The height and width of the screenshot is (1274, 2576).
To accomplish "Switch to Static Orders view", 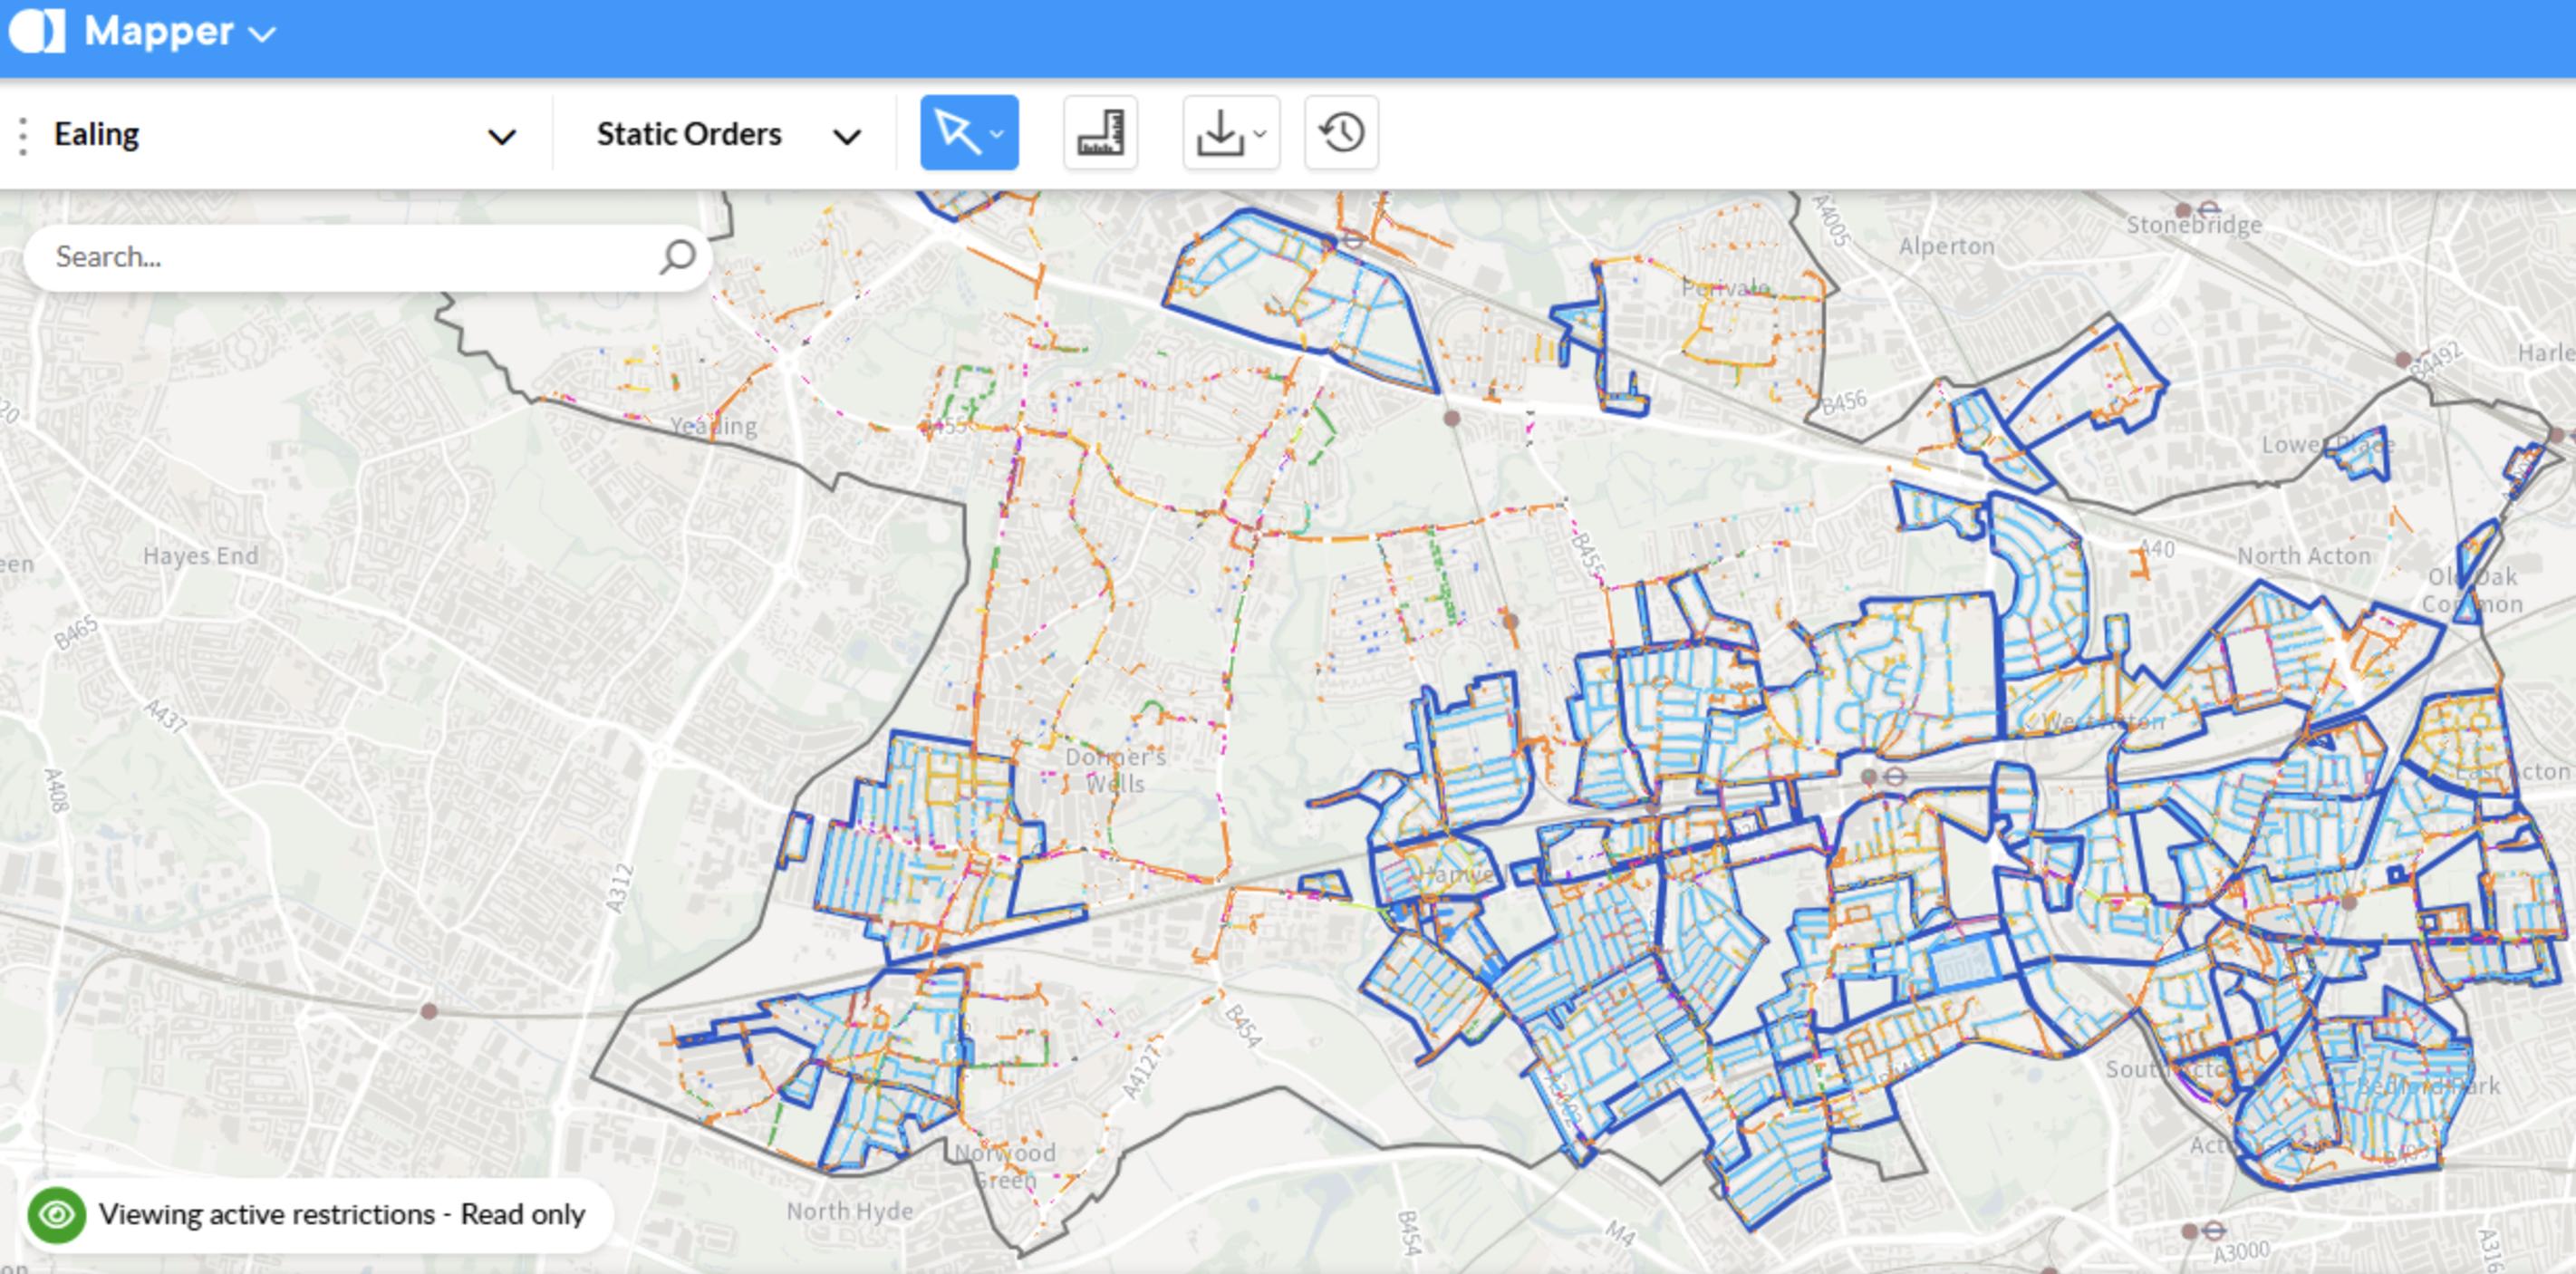I will (x=689, y=133).
